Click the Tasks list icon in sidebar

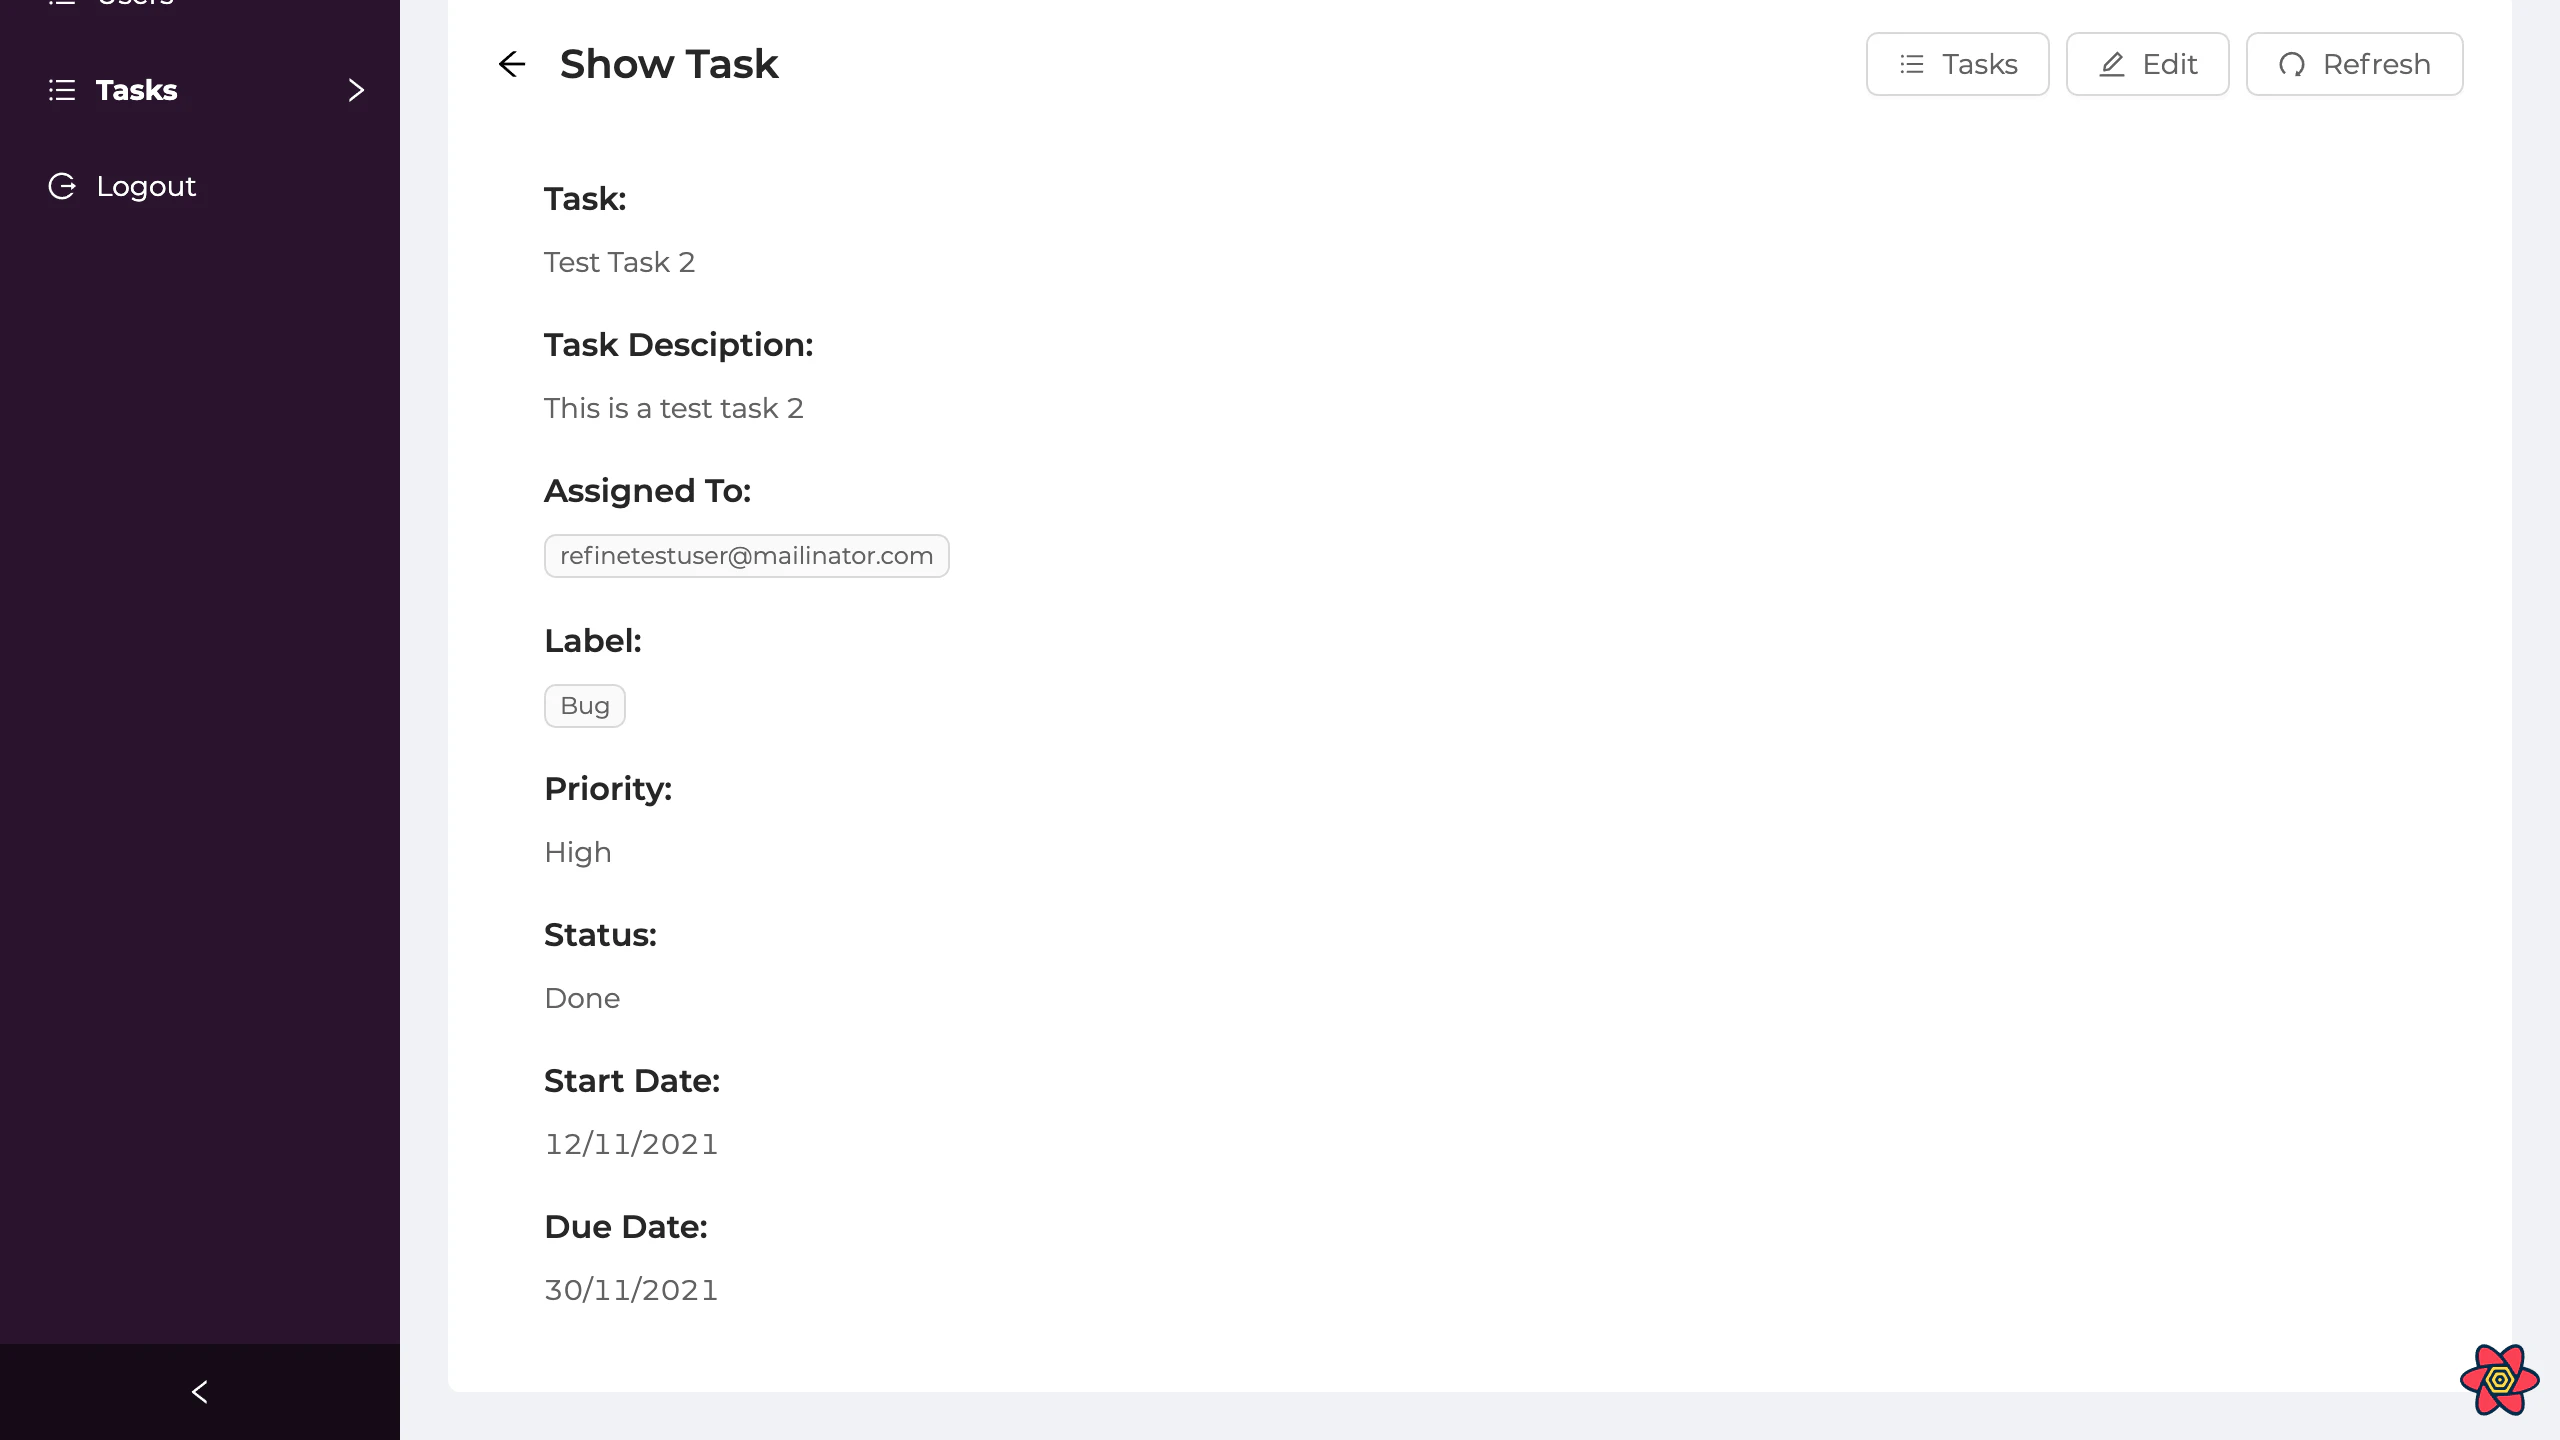point(62,90)
